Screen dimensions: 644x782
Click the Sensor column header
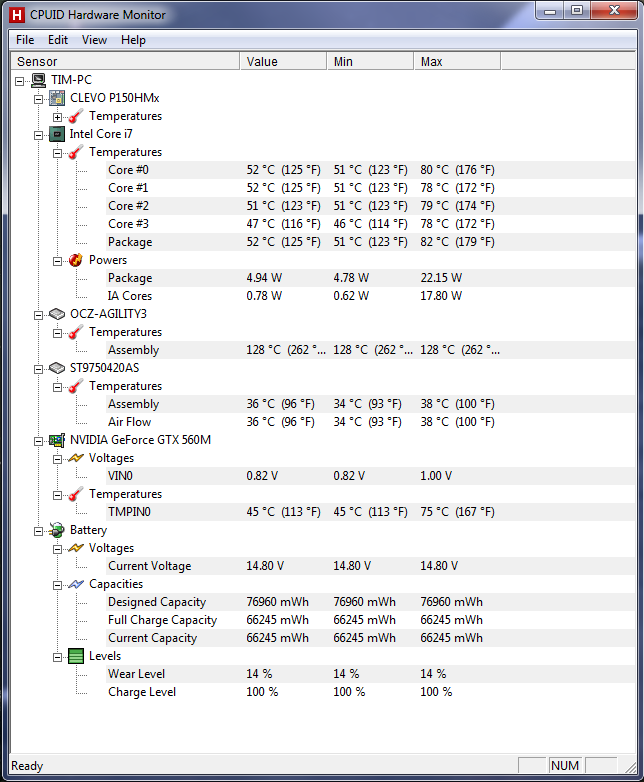125,61
